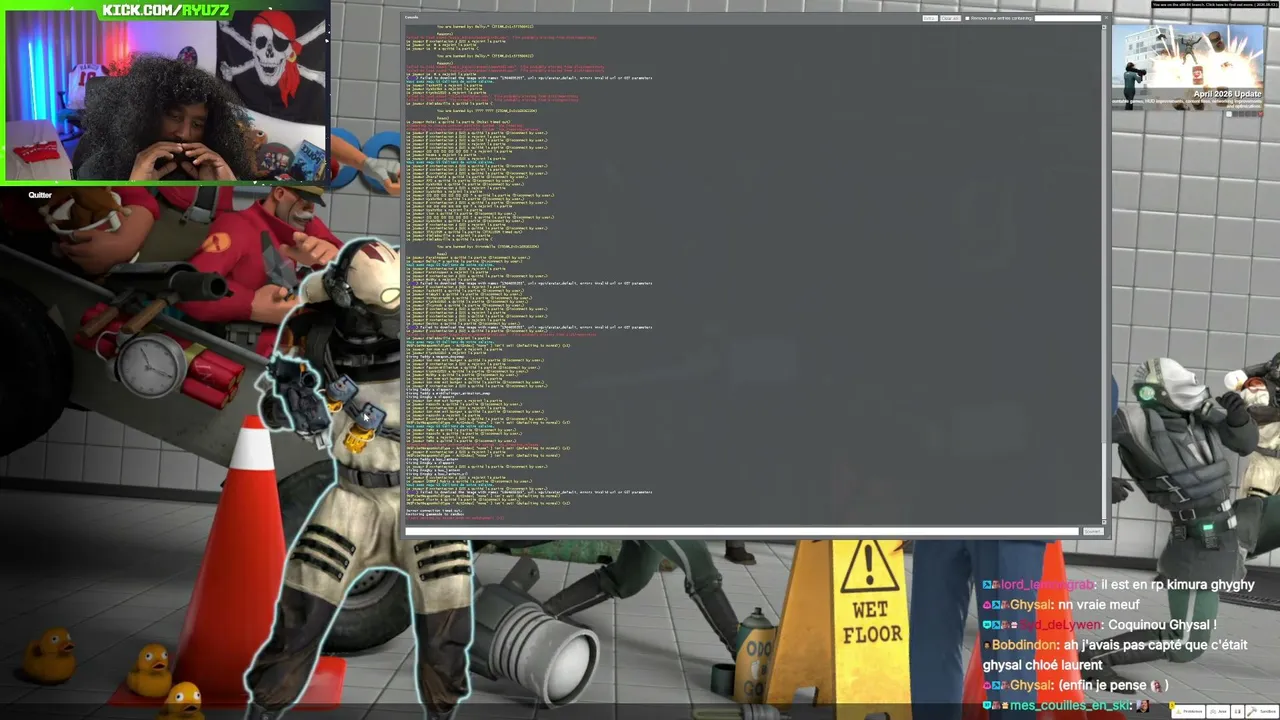Close the Console window
This screenshot has height=720, width=1280.
click(x=1106, y=18)
